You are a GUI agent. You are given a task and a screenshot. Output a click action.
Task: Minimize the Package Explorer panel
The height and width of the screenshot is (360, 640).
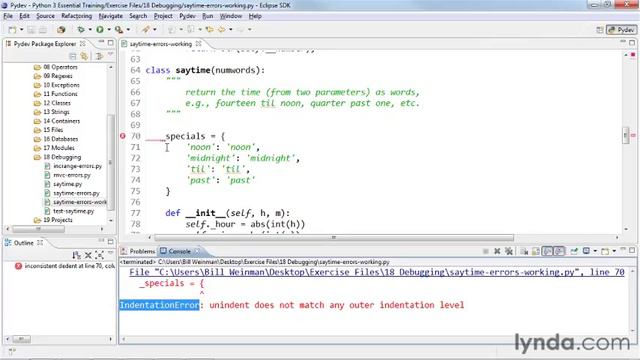point(101,43)
